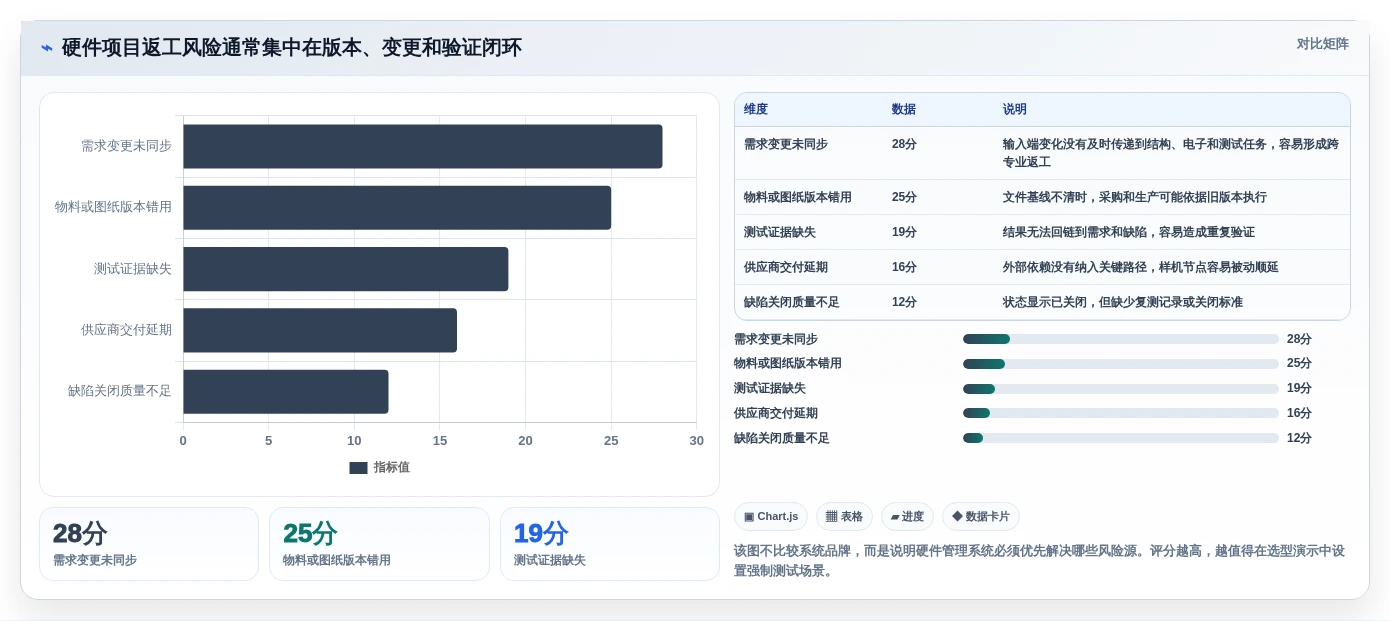1390x621 pixels.
Task: Select the 需求变更未同步 table cell
Action: coord(785,144)
